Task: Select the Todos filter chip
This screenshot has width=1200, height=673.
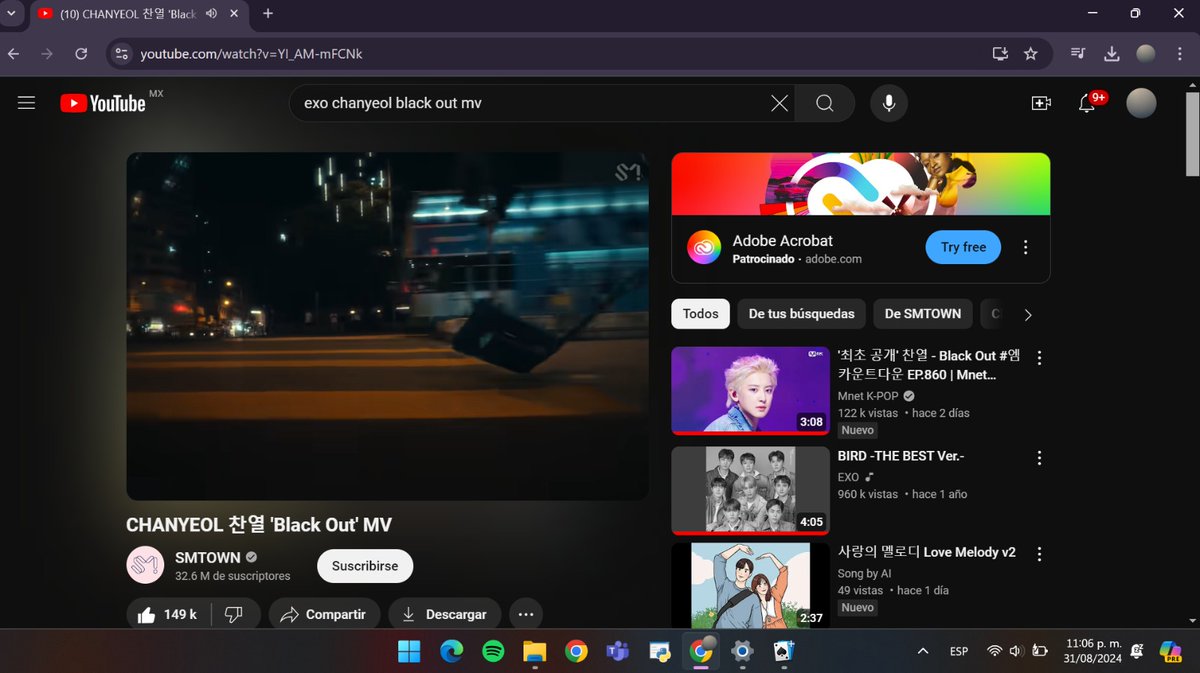Action: click(701, 314)
